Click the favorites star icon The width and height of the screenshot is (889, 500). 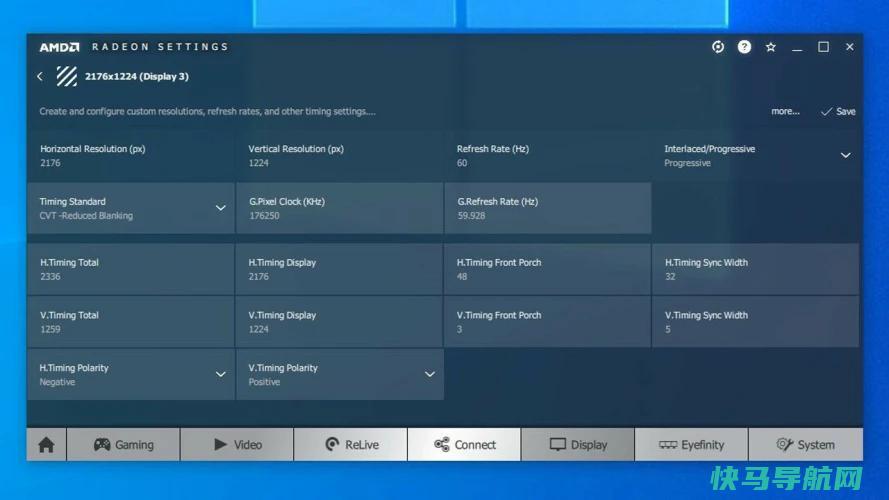pos(771,47)
